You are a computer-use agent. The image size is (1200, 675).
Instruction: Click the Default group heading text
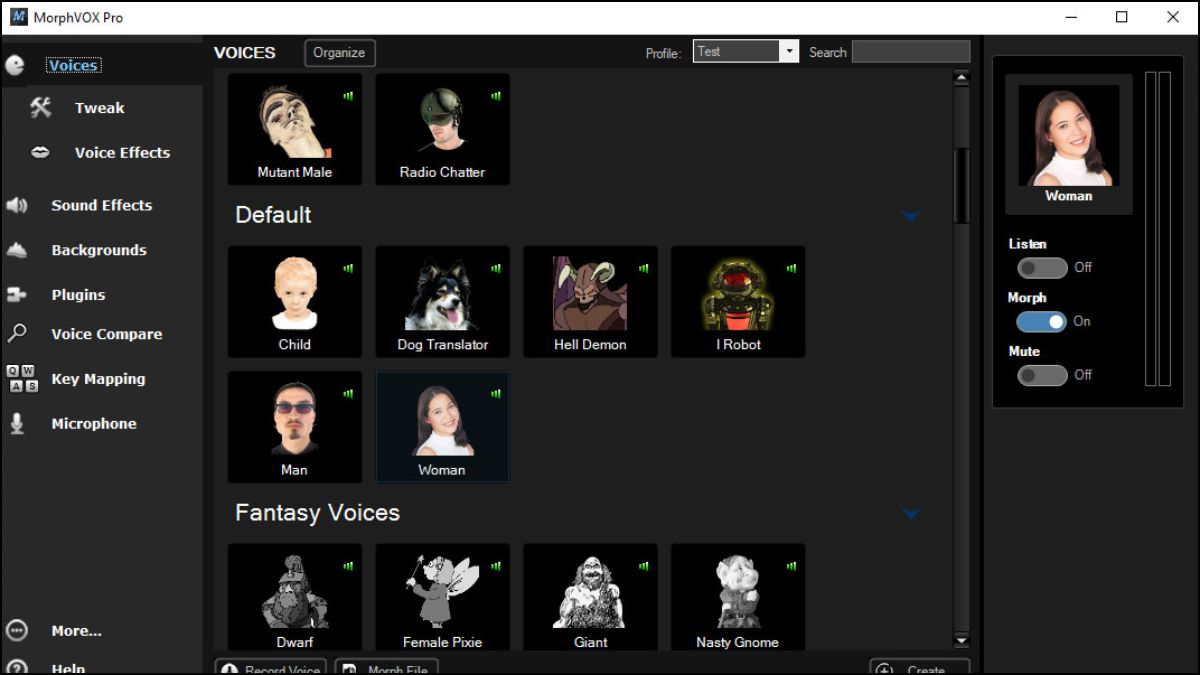click(273, 215)
